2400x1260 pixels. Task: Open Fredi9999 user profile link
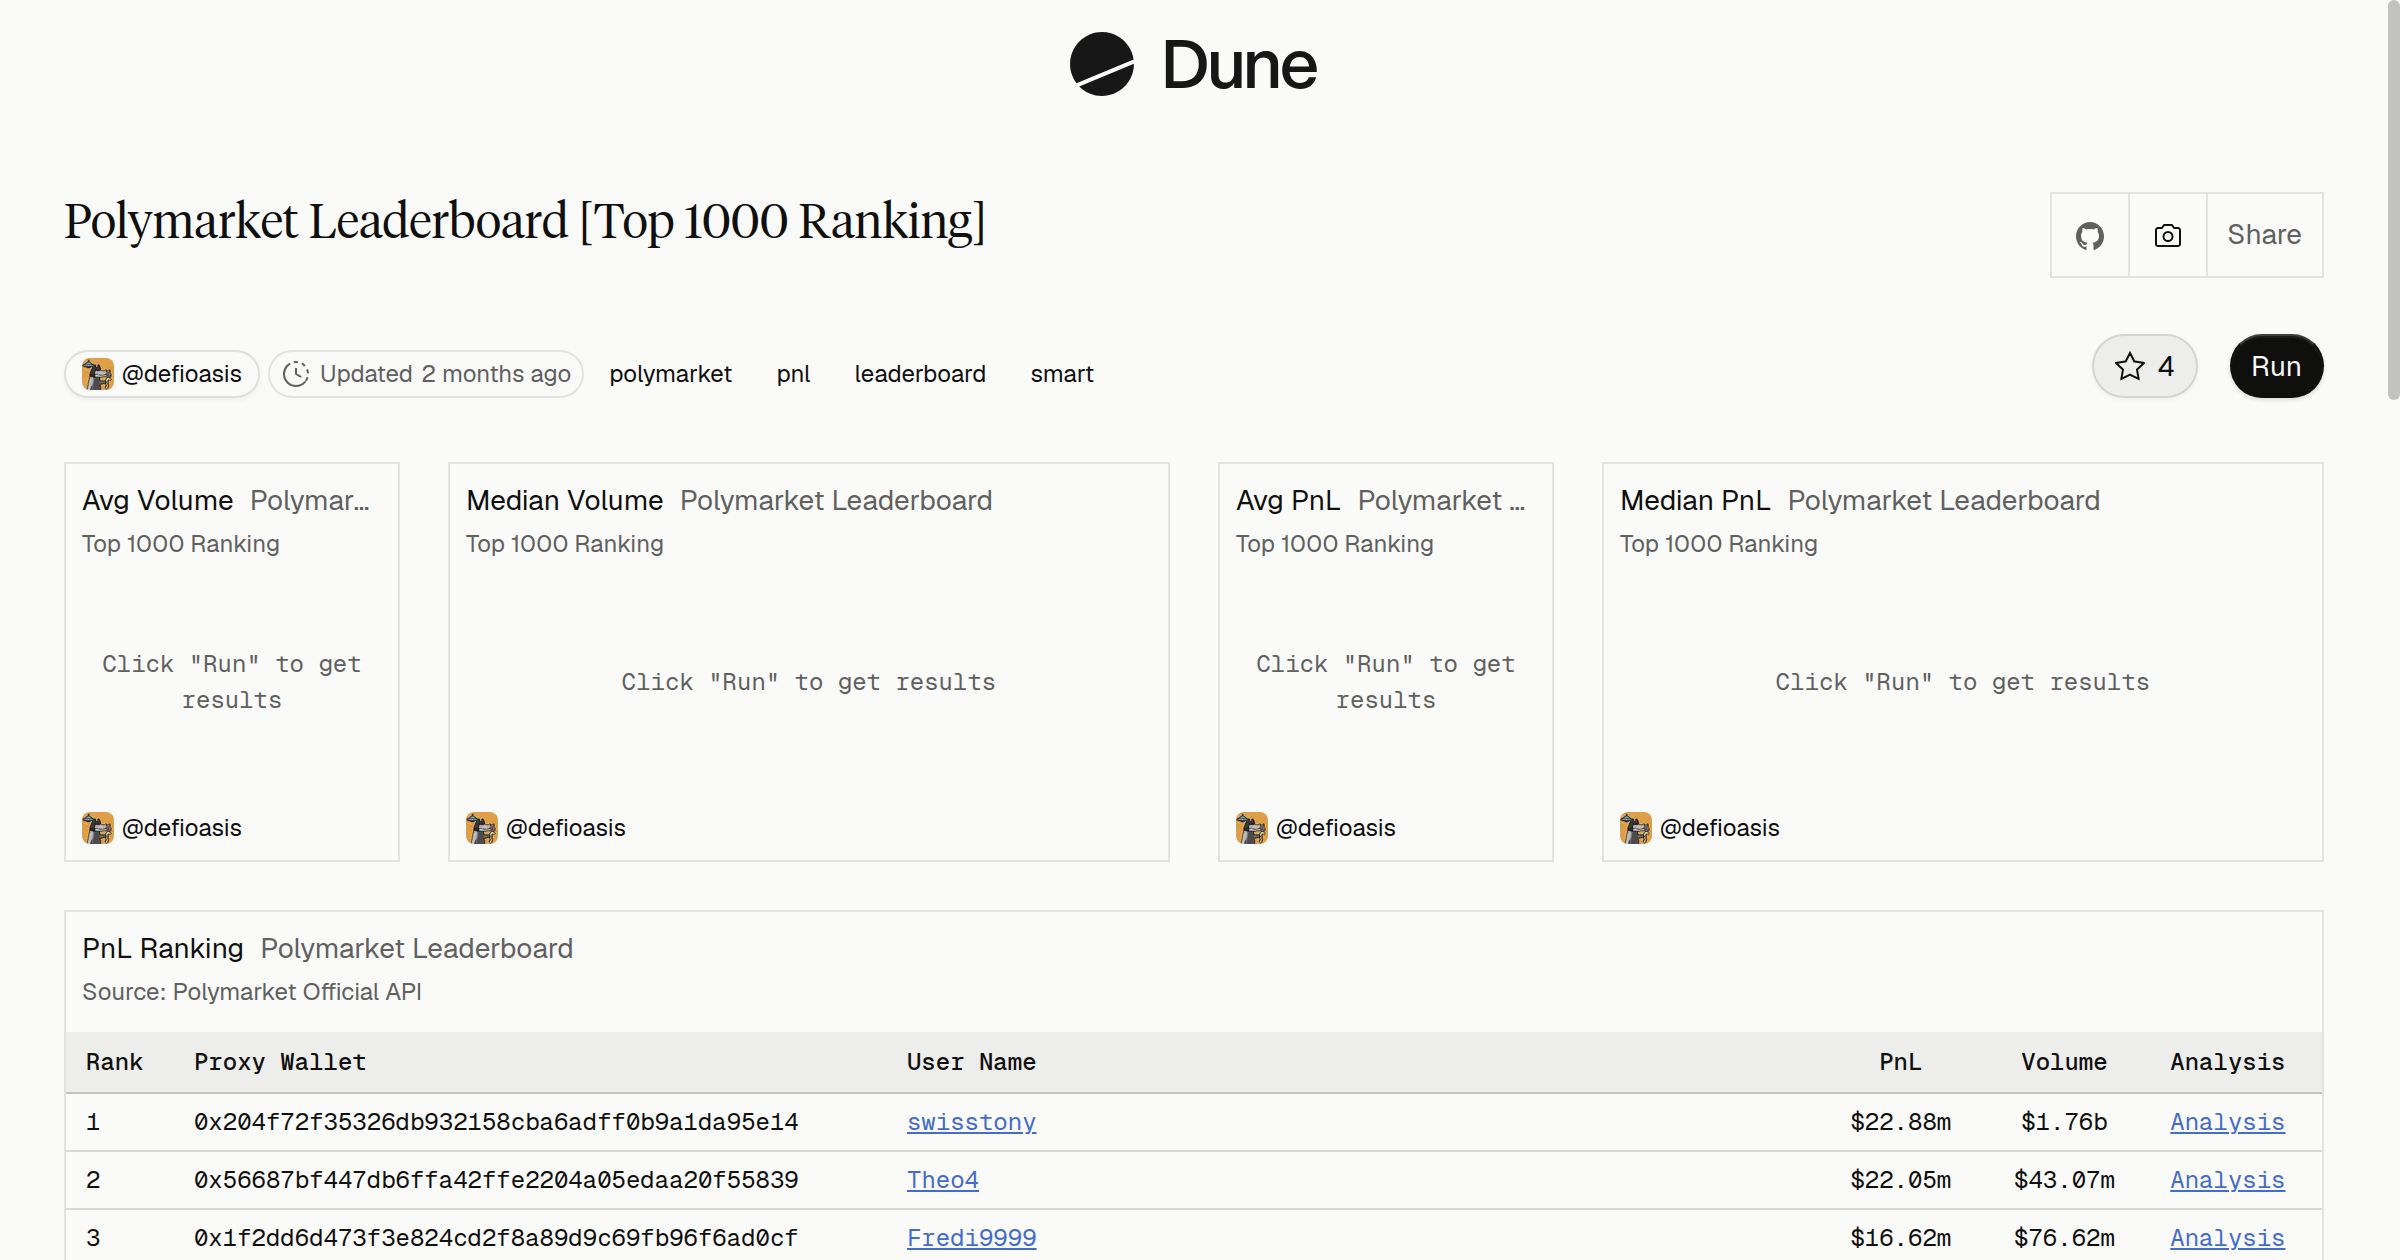click(971, 1238)
